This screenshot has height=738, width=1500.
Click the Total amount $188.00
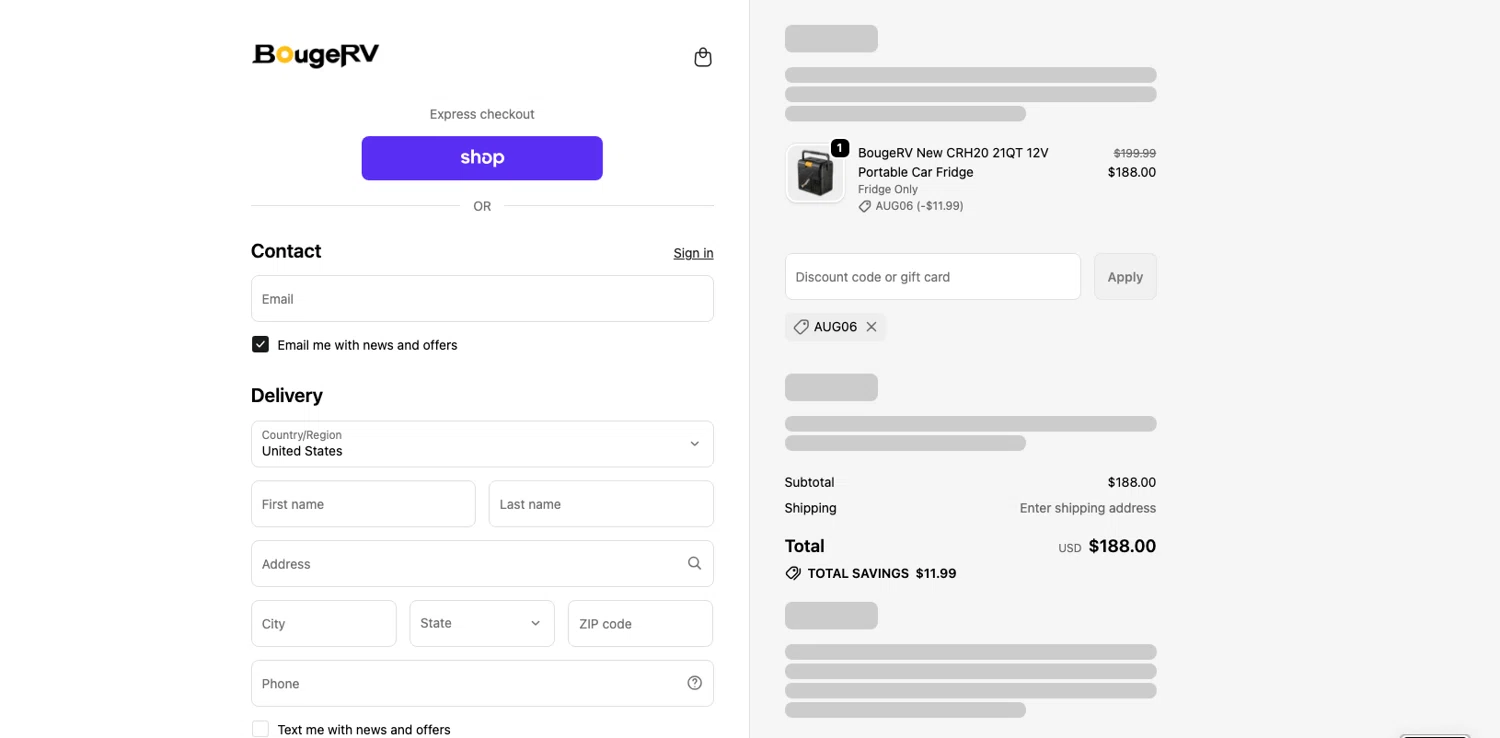[1122, 546]
